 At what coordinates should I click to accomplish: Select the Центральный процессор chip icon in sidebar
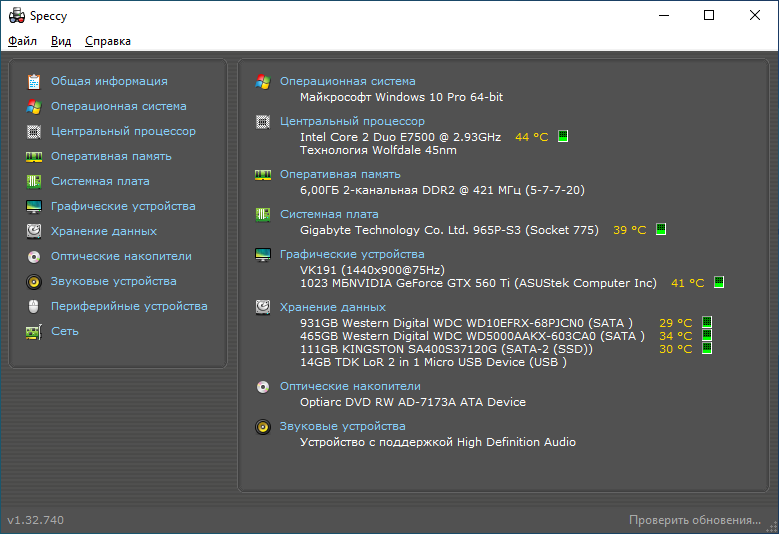34,132
